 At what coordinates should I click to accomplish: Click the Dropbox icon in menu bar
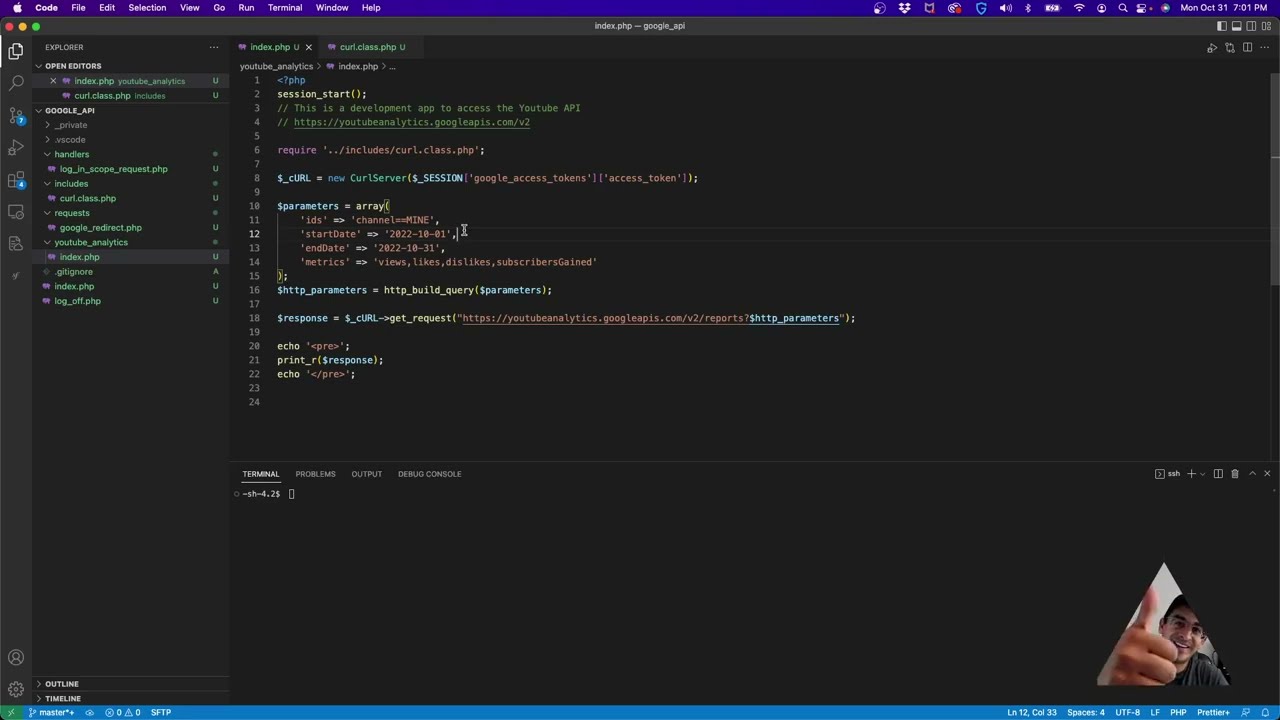pyautogui.click(x=904, y=8)
